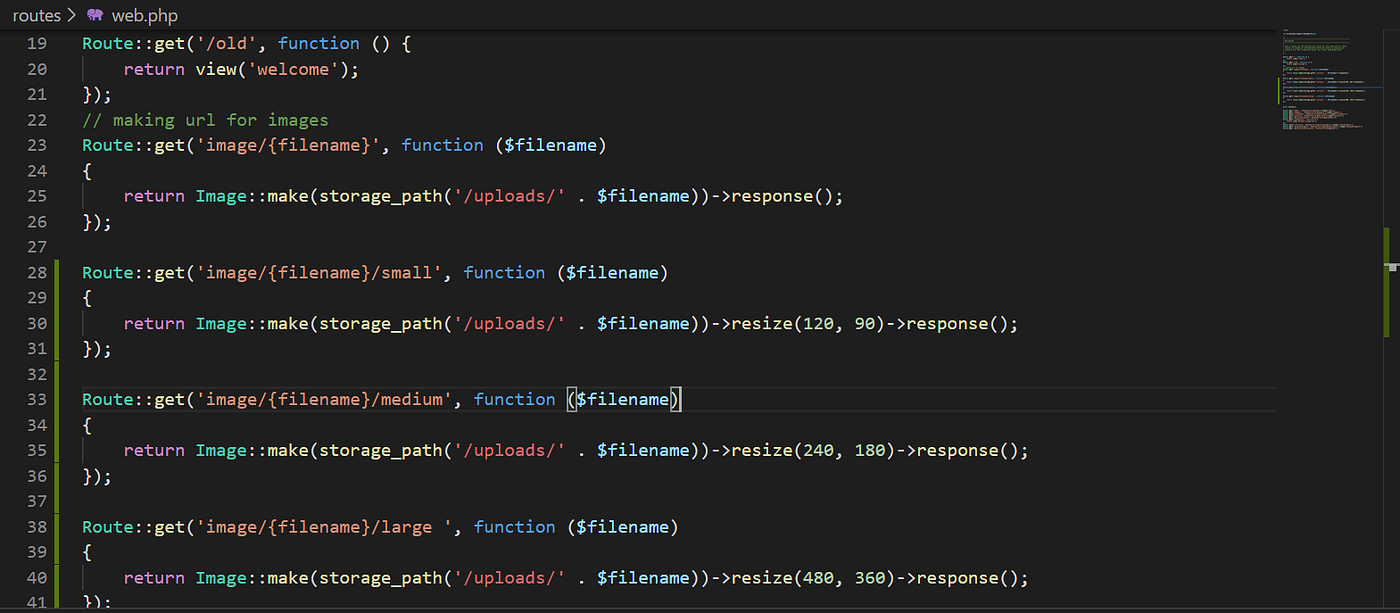This screenshot has width=1400, height=613.
Task: Click the 'welcome' string on line 20
Action: coord(293,69)
